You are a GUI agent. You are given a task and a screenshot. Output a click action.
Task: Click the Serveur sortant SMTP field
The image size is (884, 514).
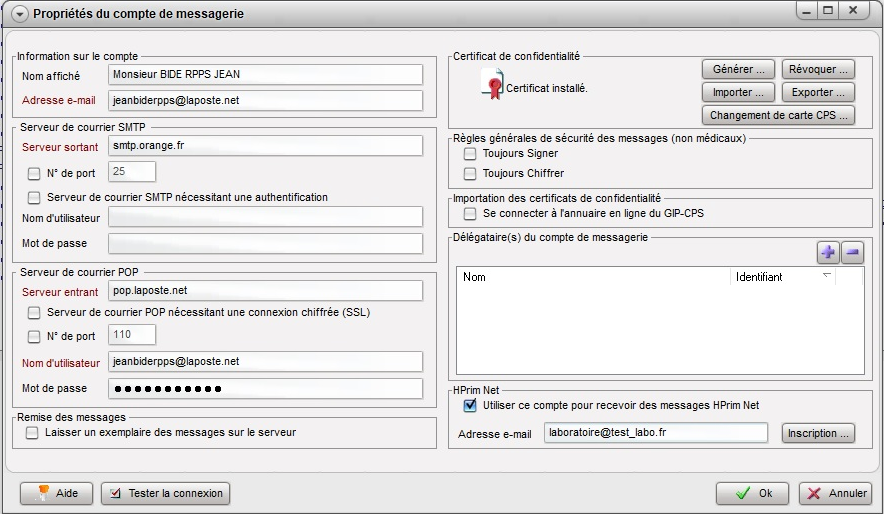[265, 146]
